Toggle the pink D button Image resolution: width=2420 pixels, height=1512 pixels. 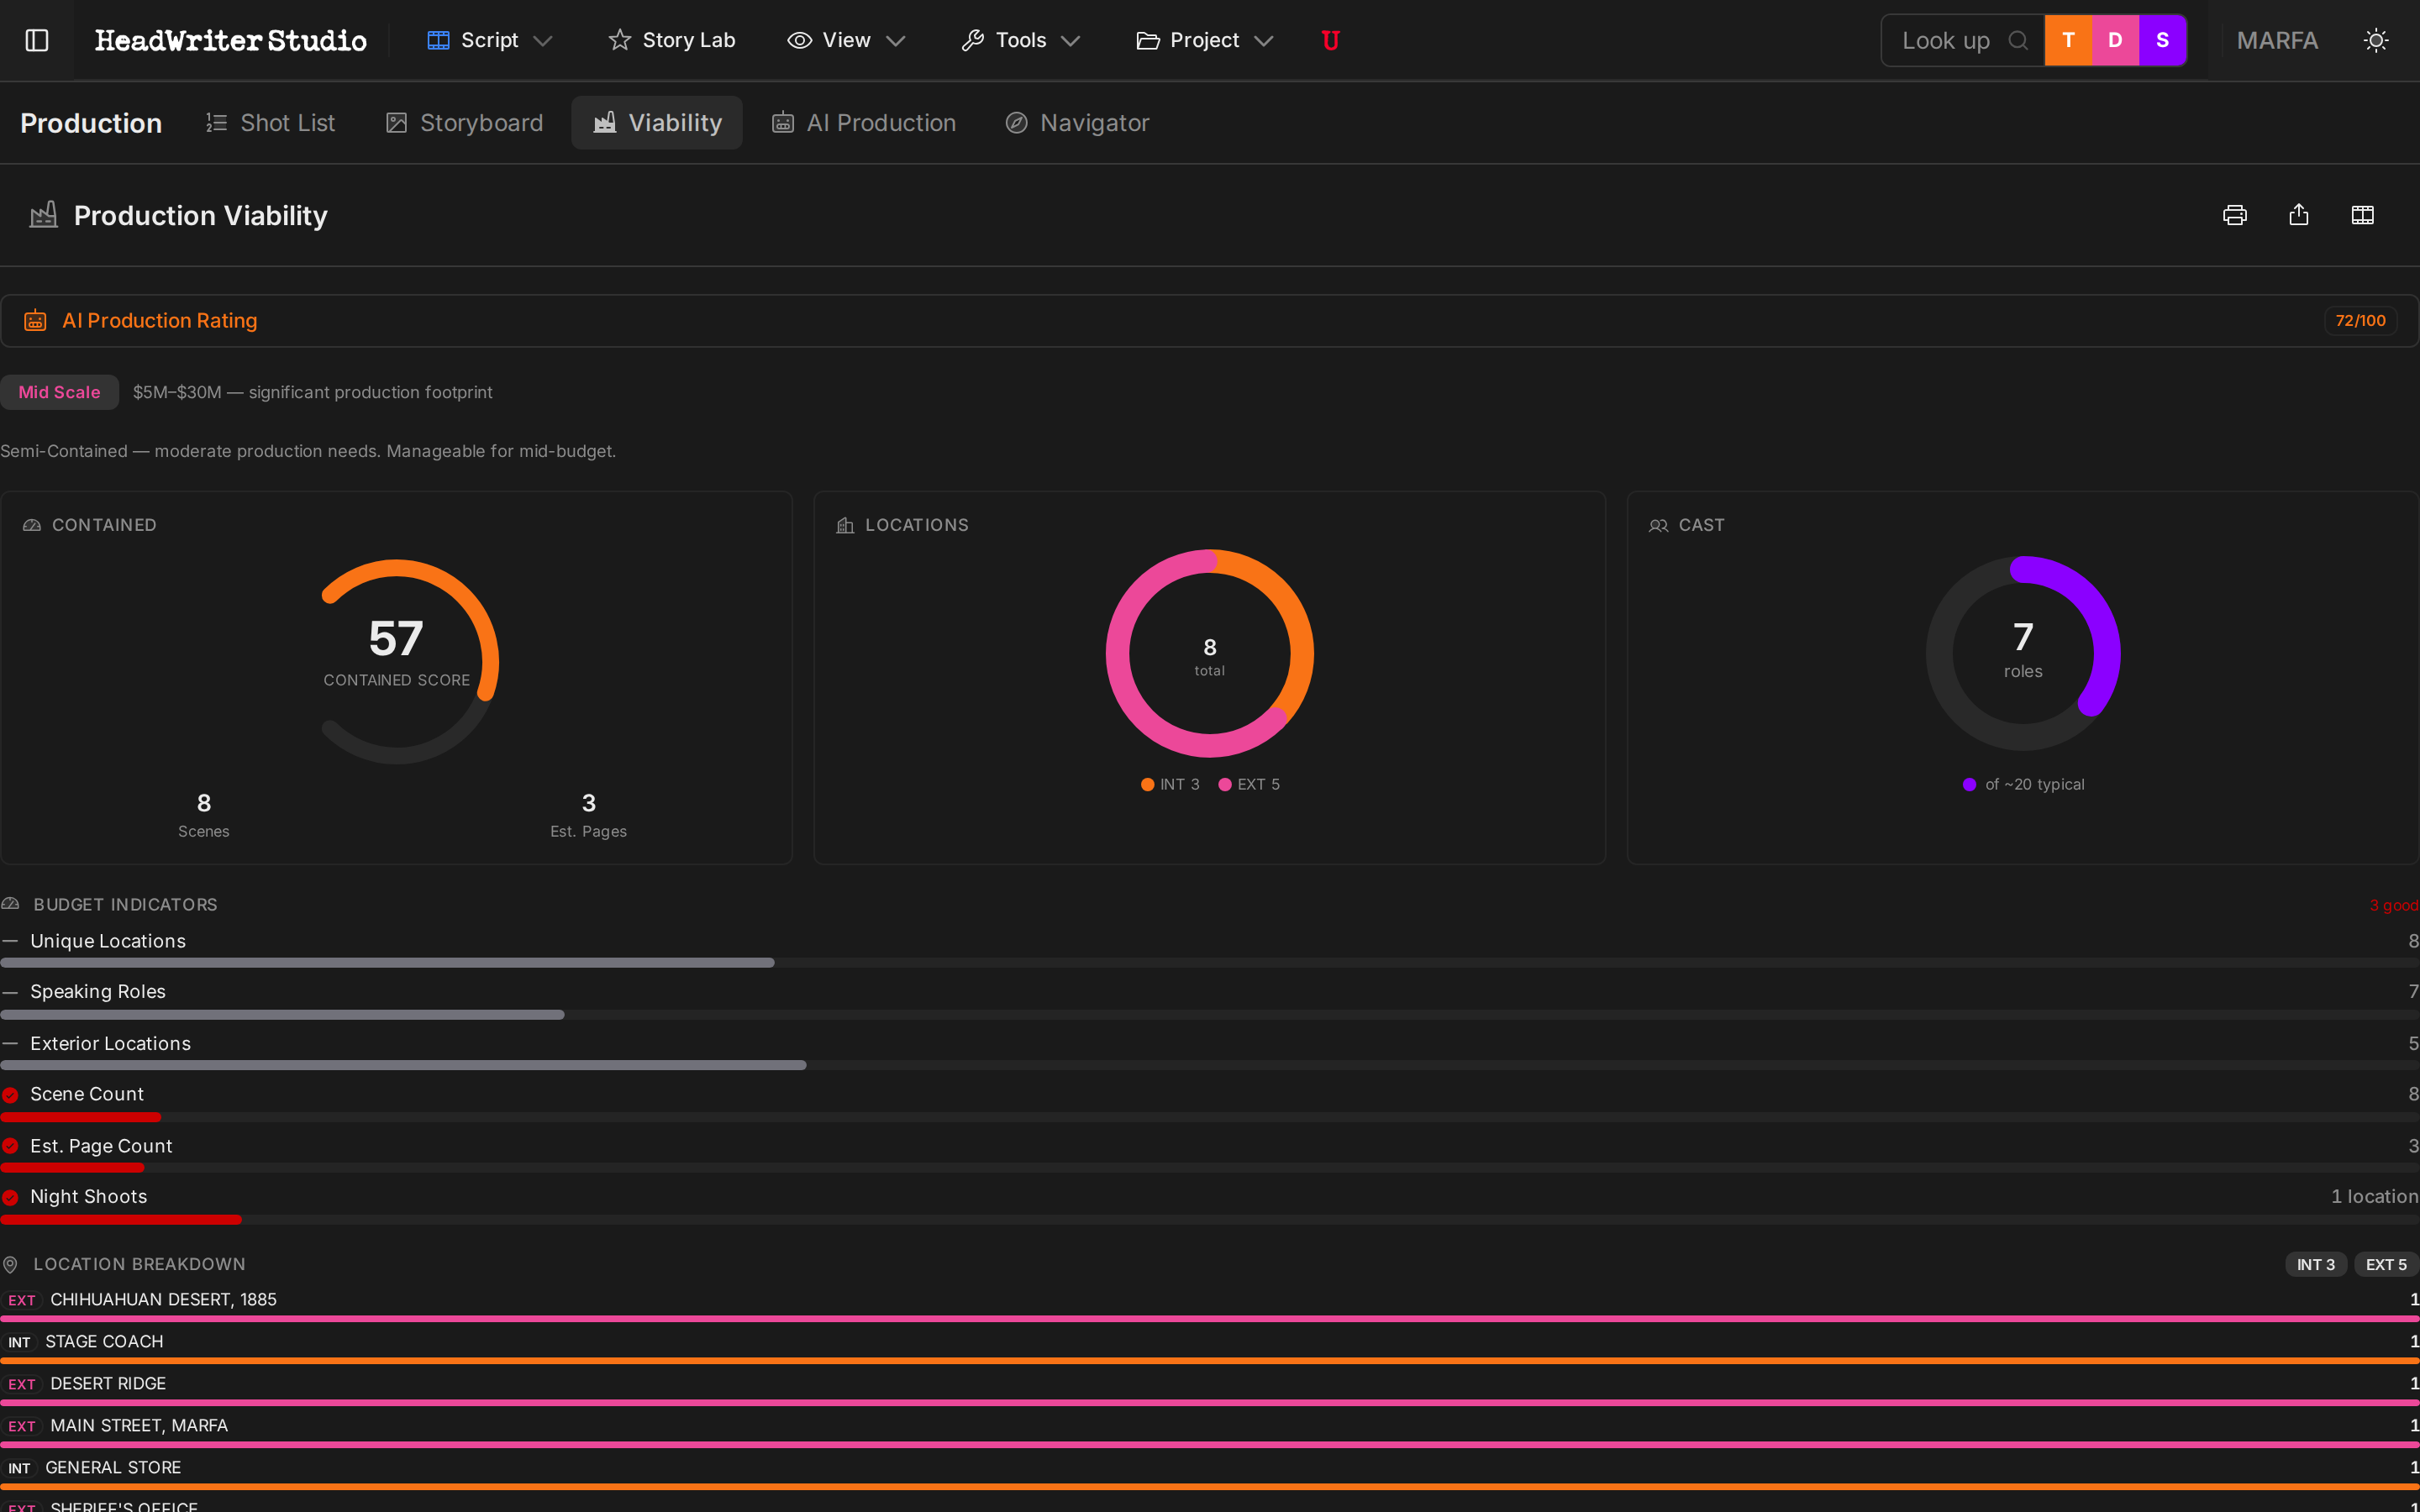pos(2115,40)
